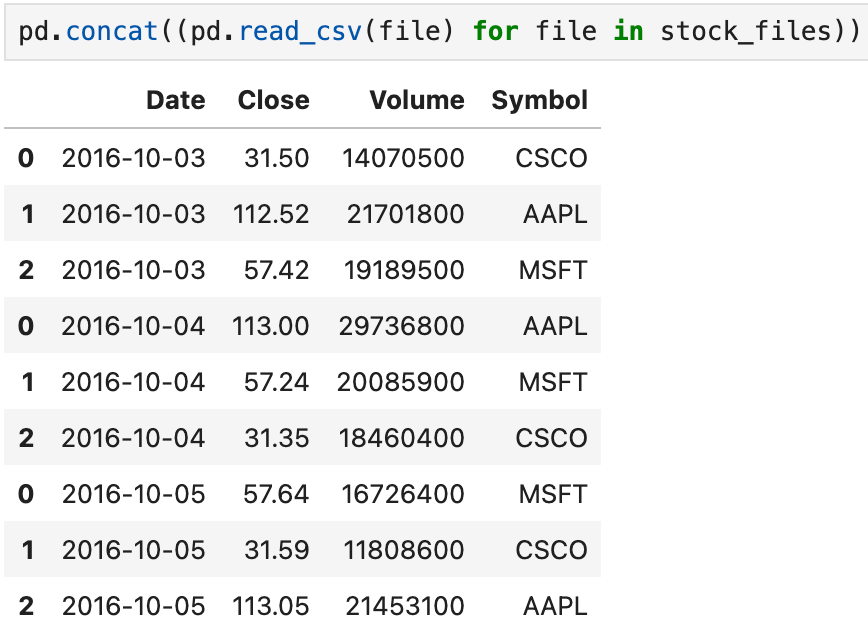Screen dimensions: 868x632
Task: Click the 113.00 close price cell
Action: [x=270, y=326]
